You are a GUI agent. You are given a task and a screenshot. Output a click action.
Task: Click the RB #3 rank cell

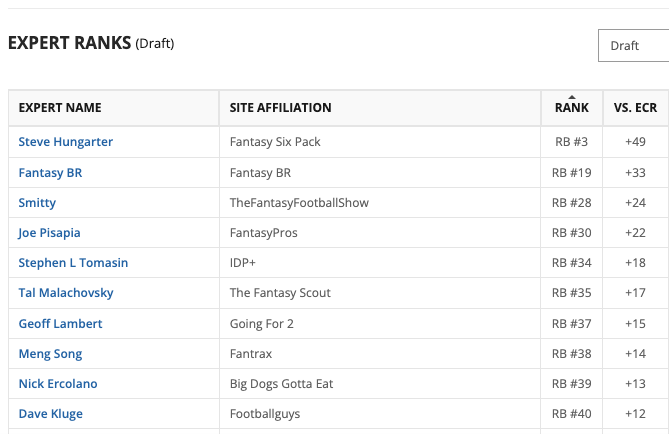pyautogui.click(x=572, y=142)
